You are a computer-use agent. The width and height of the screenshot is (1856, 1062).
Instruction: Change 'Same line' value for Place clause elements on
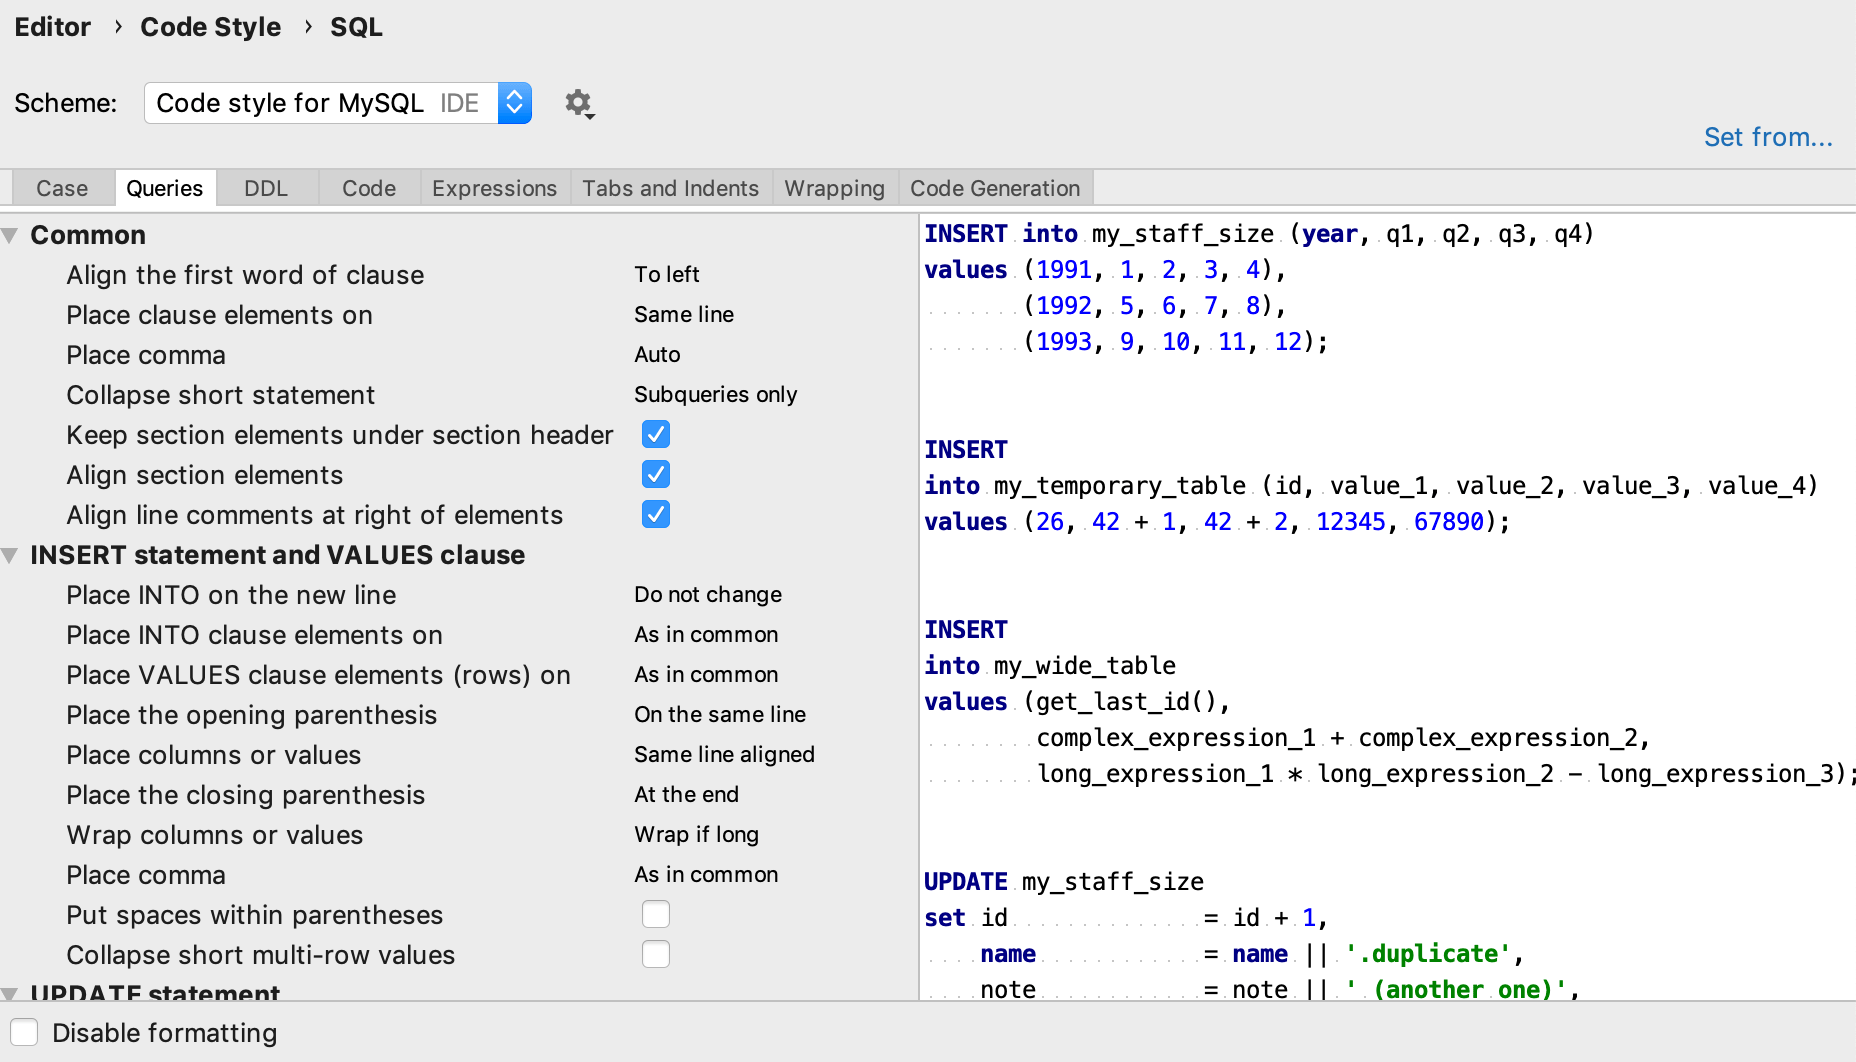click(684, 314)
